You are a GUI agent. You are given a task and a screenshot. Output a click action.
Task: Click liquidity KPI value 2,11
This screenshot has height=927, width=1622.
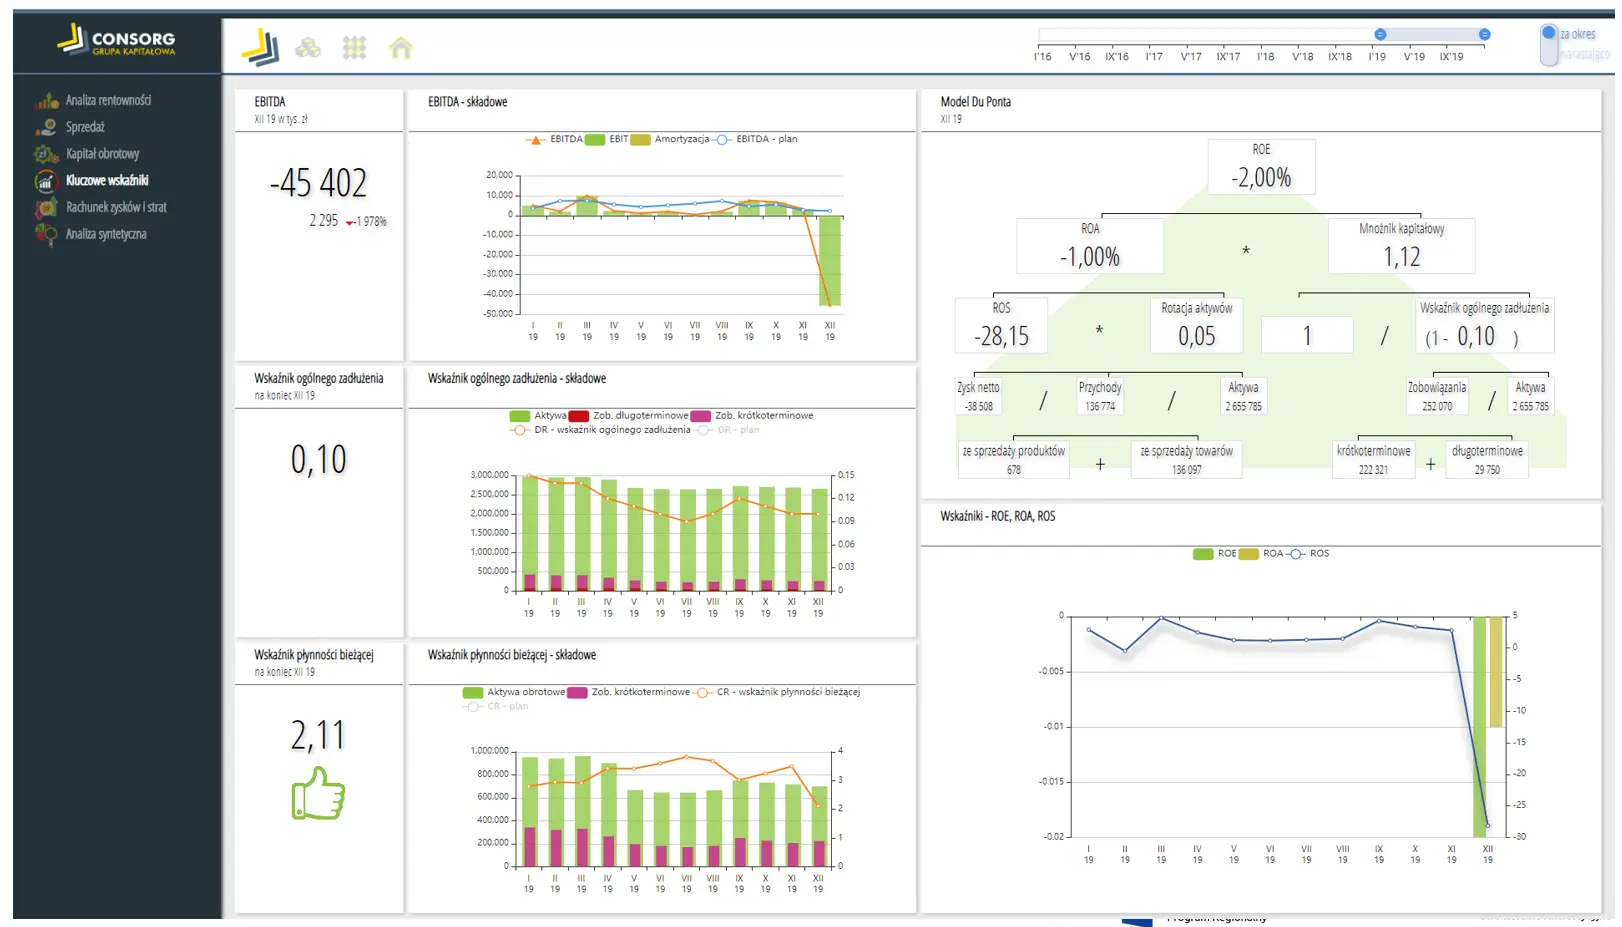[x=318, y=735]
